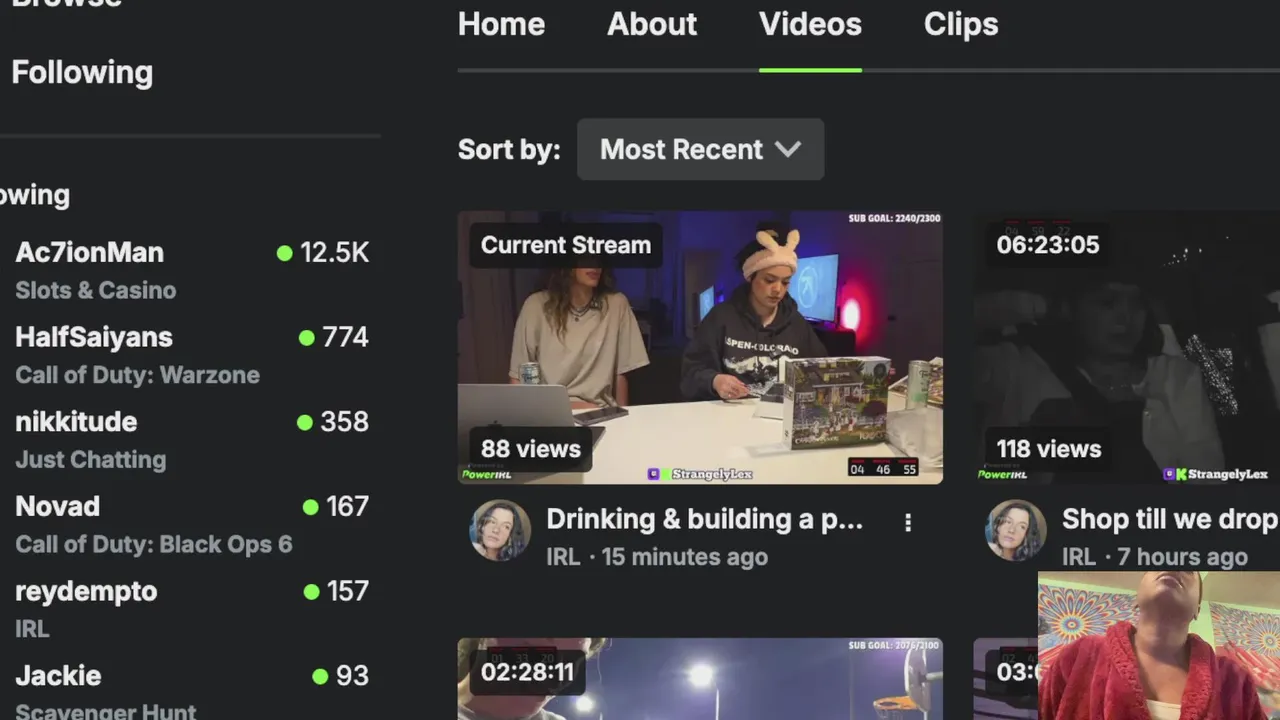
Task: Click the 'Call of Duty: Warzone' category text
Action: tap(137, 375)
